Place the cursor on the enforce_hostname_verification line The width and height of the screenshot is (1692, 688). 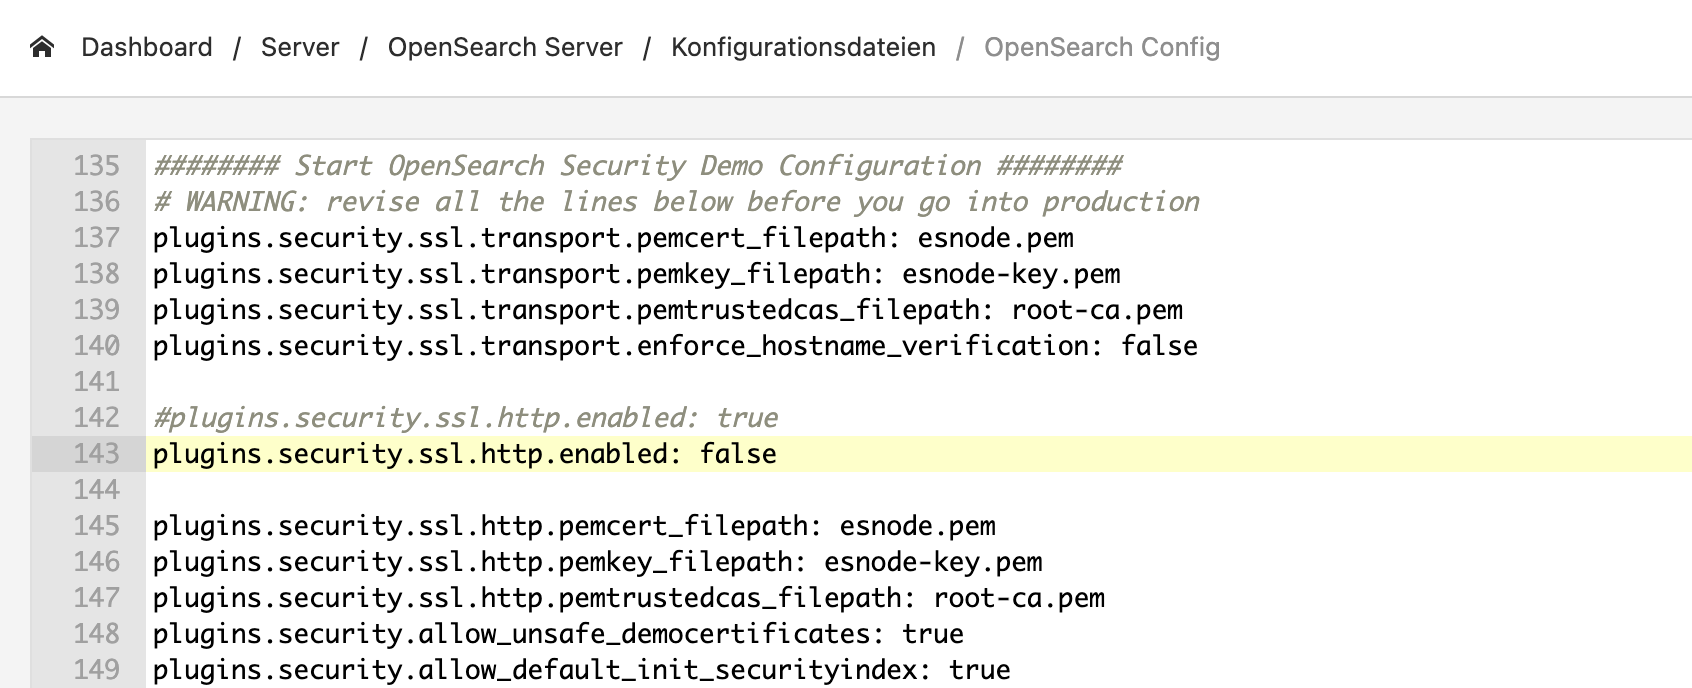point(675,346)
